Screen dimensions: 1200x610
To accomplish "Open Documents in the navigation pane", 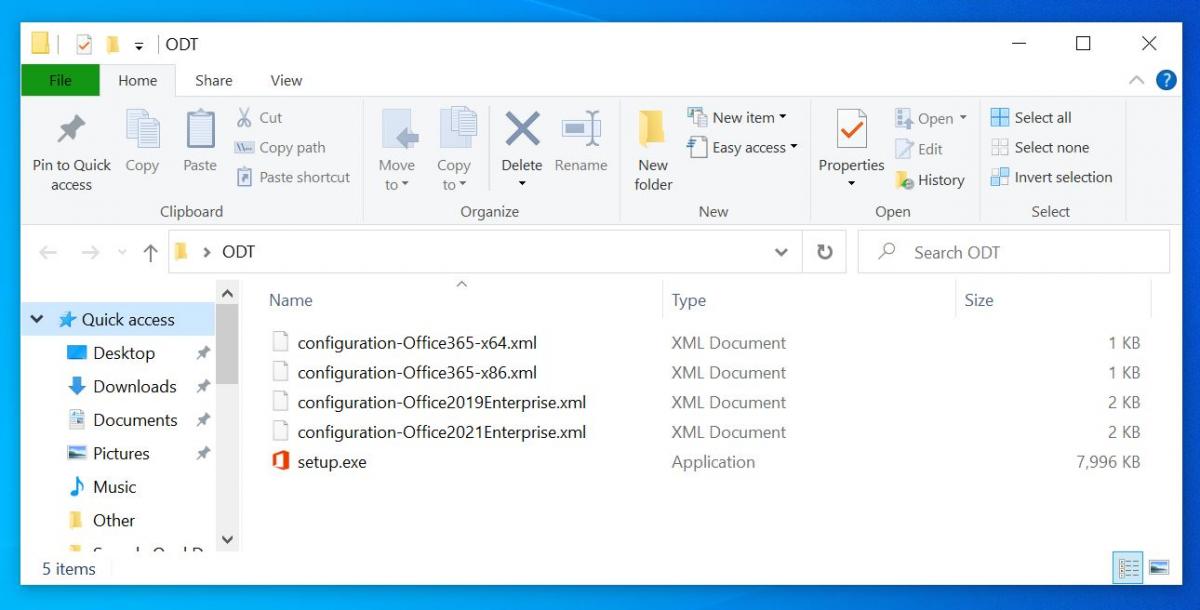I will coord(135,420).
